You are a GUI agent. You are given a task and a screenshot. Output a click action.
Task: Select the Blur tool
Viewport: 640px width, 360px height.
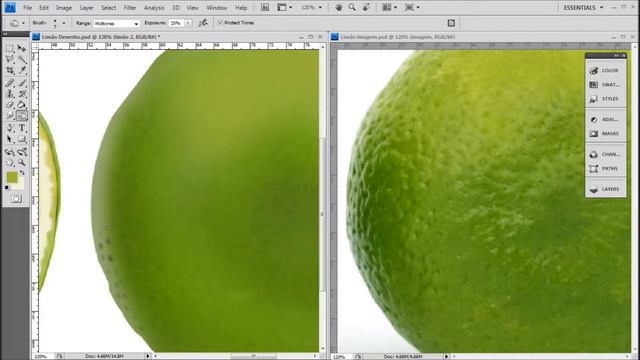[10, 116]
